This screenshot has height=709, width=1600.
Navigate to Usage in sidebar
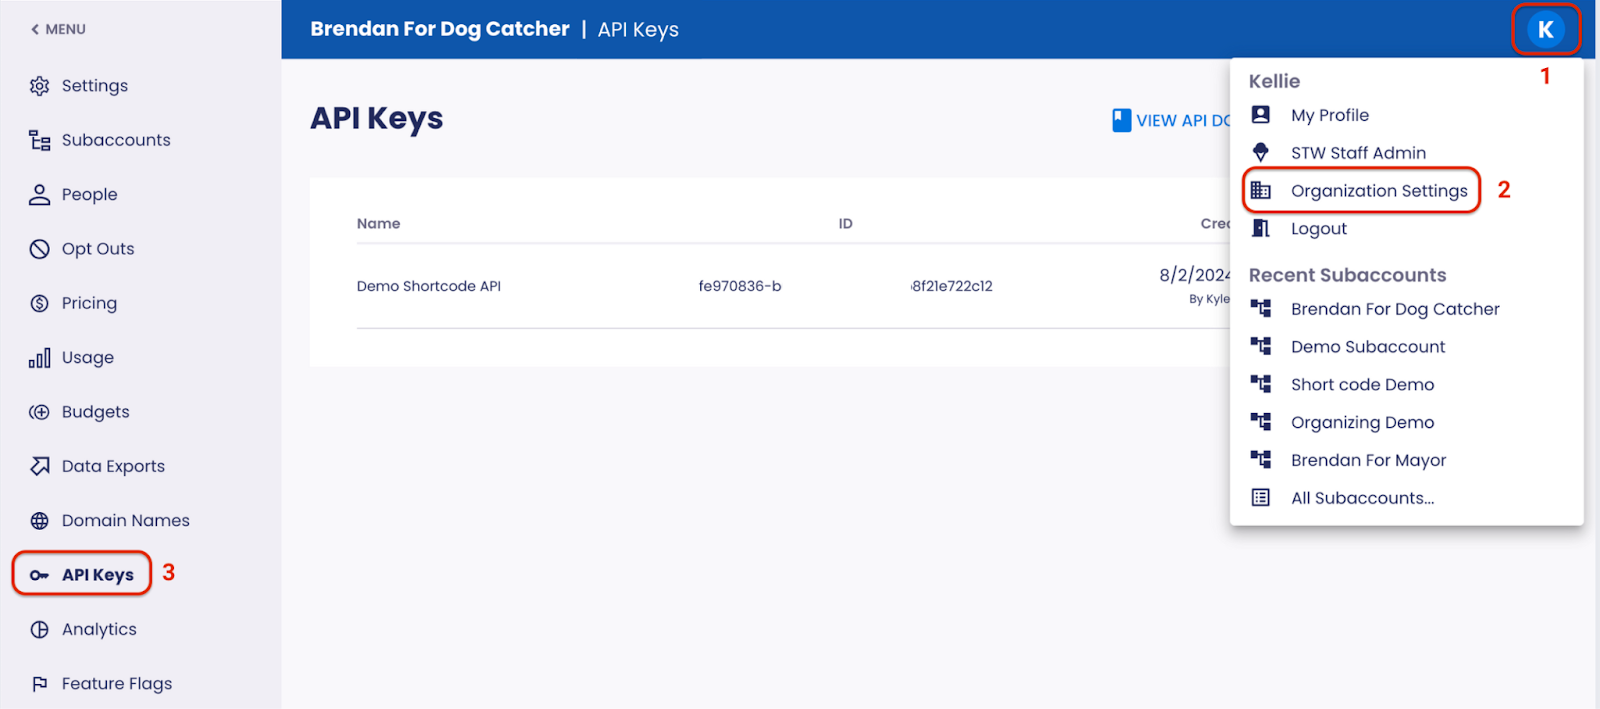88,357
